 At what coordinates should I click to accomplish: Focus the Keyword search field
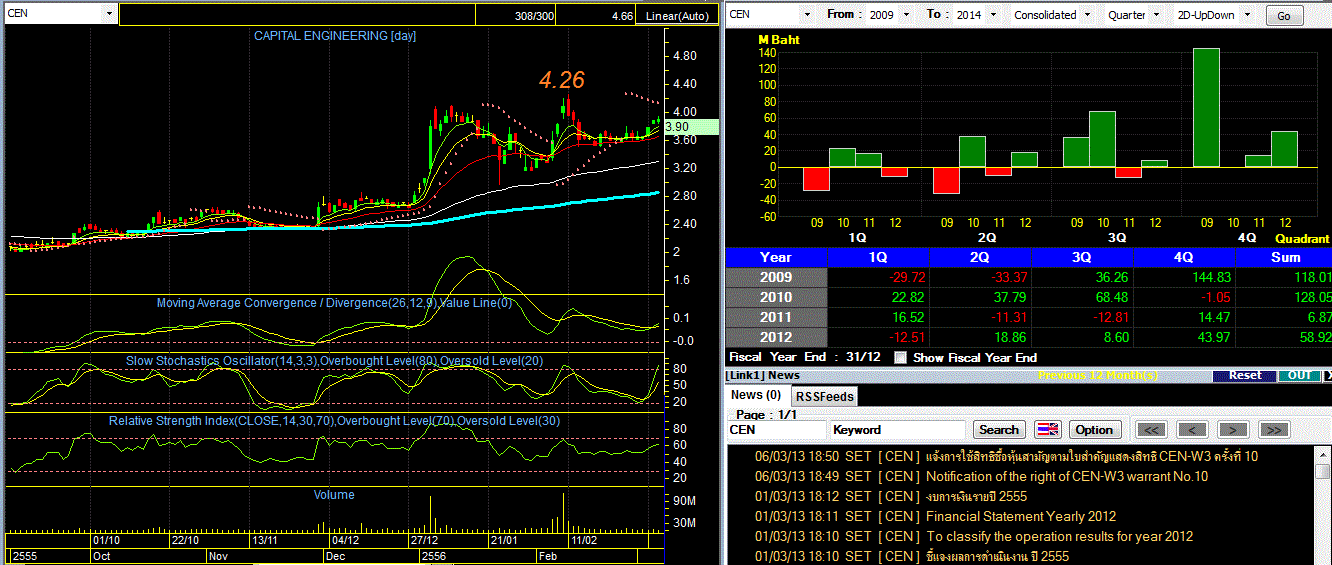(898, 430)
